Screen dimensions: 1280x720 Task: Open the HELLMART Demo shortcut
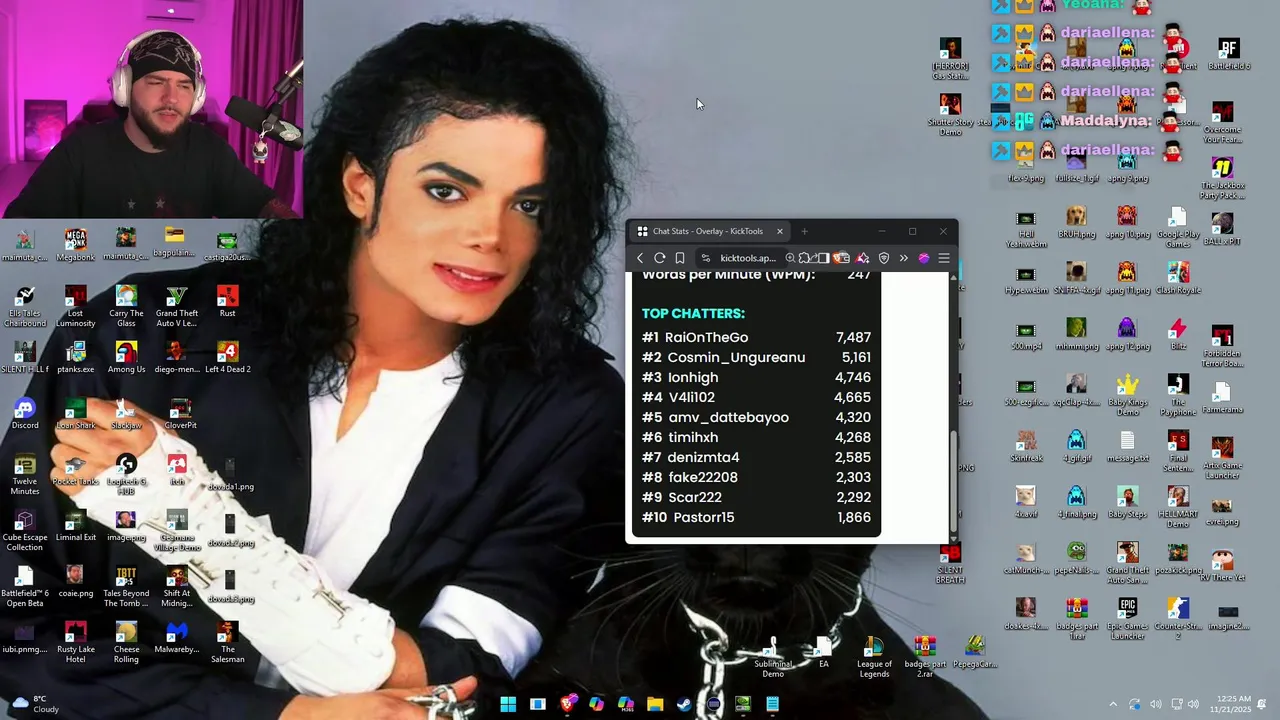pos(1178,507)
